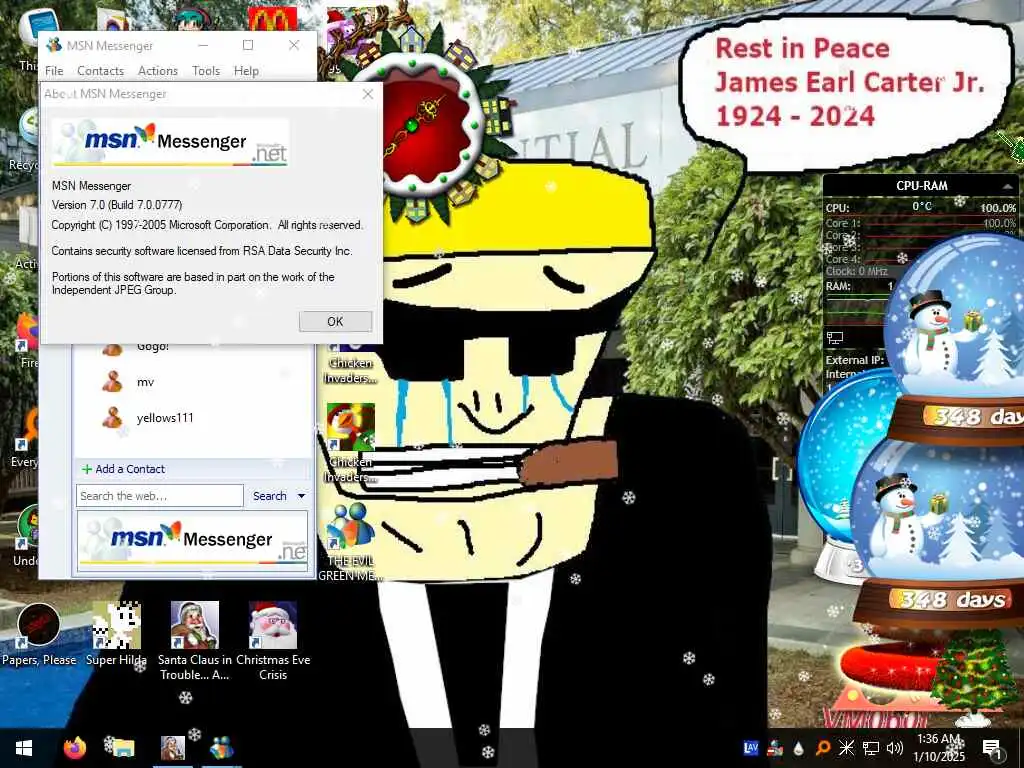Click Add a Contact link
1024x768 pixels.
[130, 469]
